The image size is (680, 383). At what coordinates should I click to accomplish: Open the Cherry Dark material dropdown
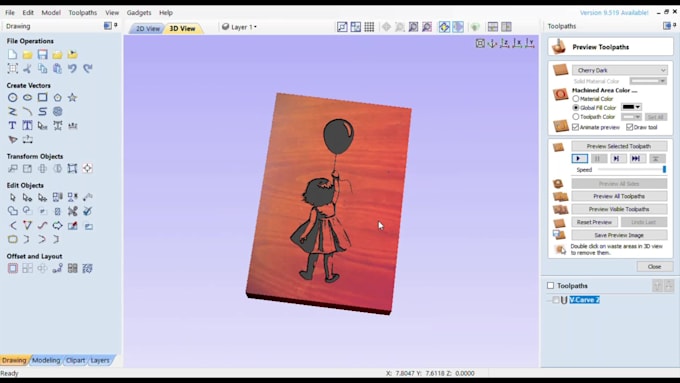click(620, 70)
